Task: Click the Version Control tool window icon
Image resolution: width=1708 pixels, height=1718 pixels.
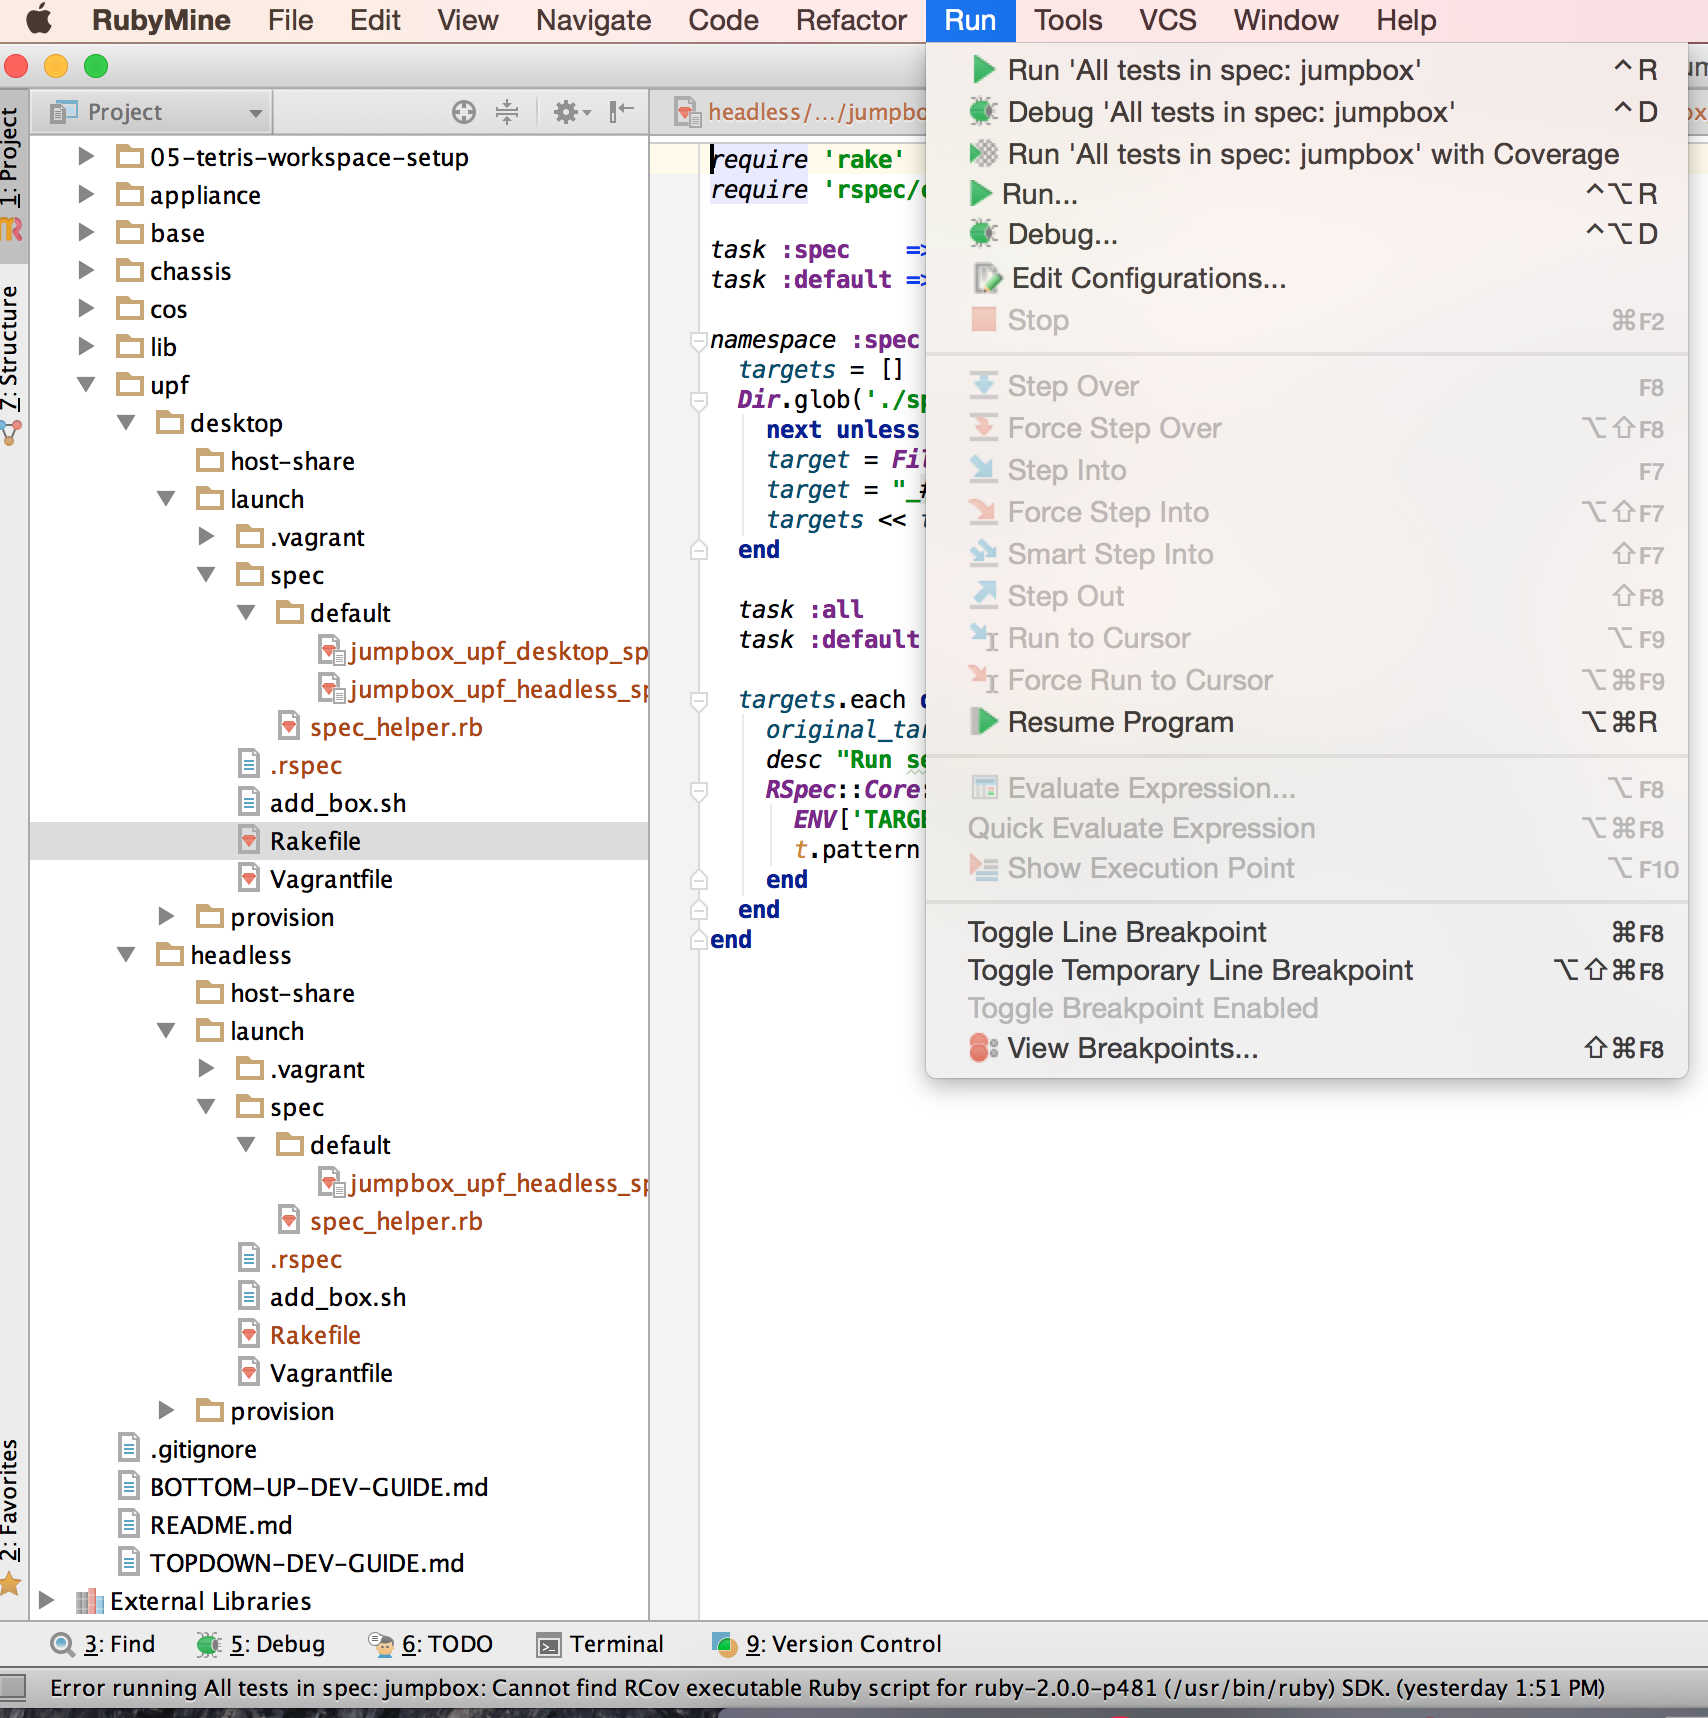Action: pos(724,1645)
